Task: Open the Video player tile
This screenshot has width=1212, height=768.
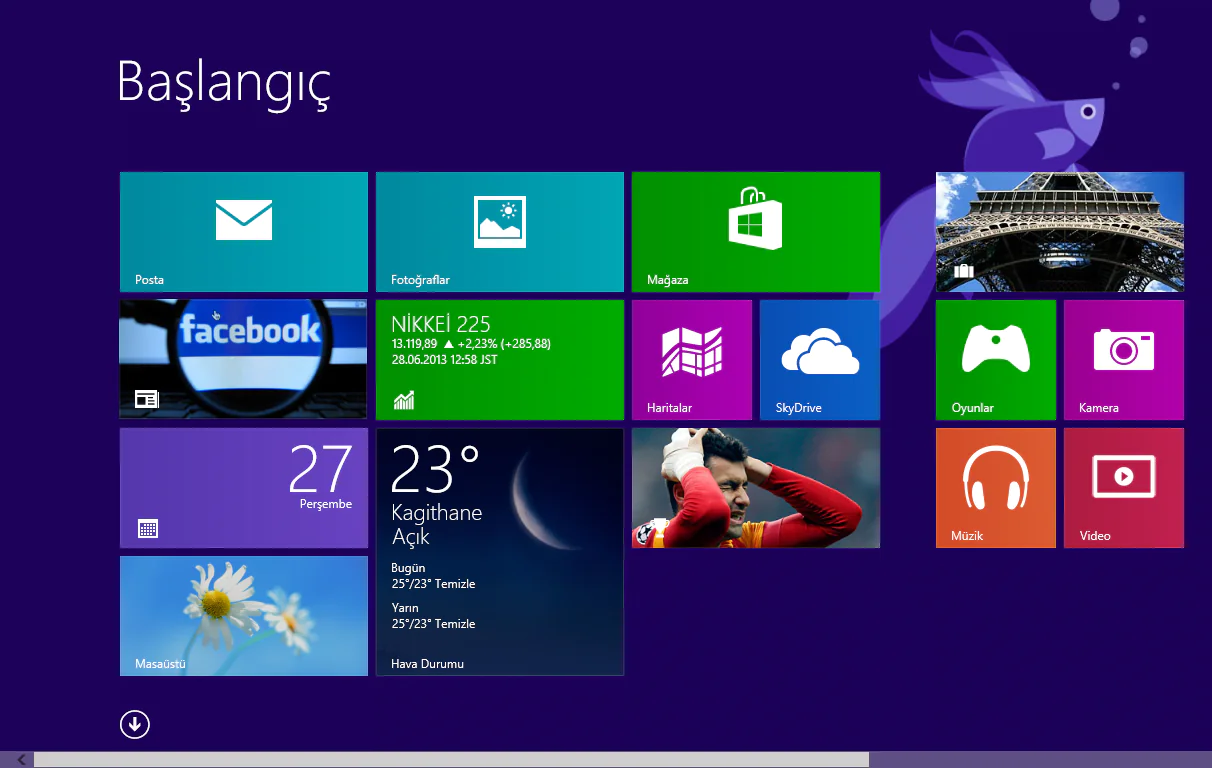Action: 1123,487
